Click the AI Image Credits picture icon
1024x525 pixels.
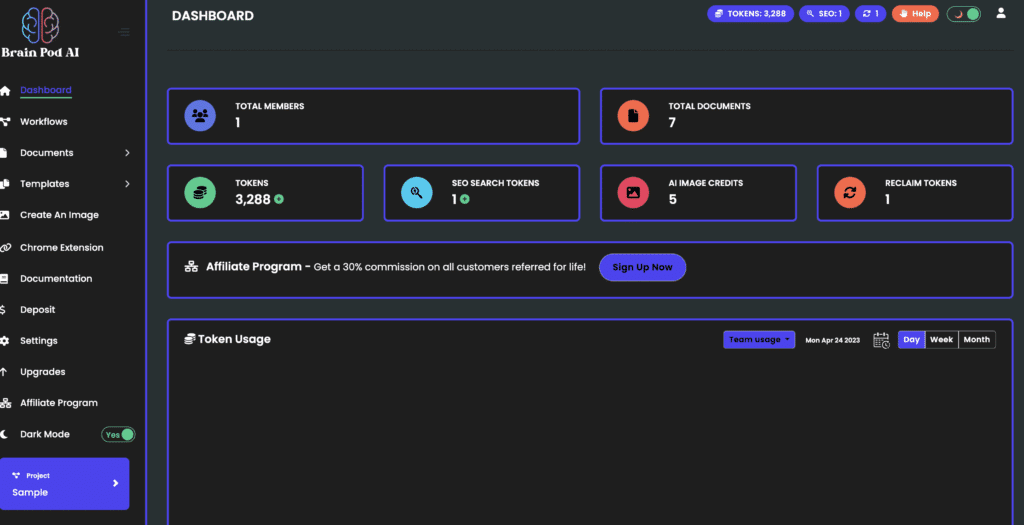(x=634, y=192)
